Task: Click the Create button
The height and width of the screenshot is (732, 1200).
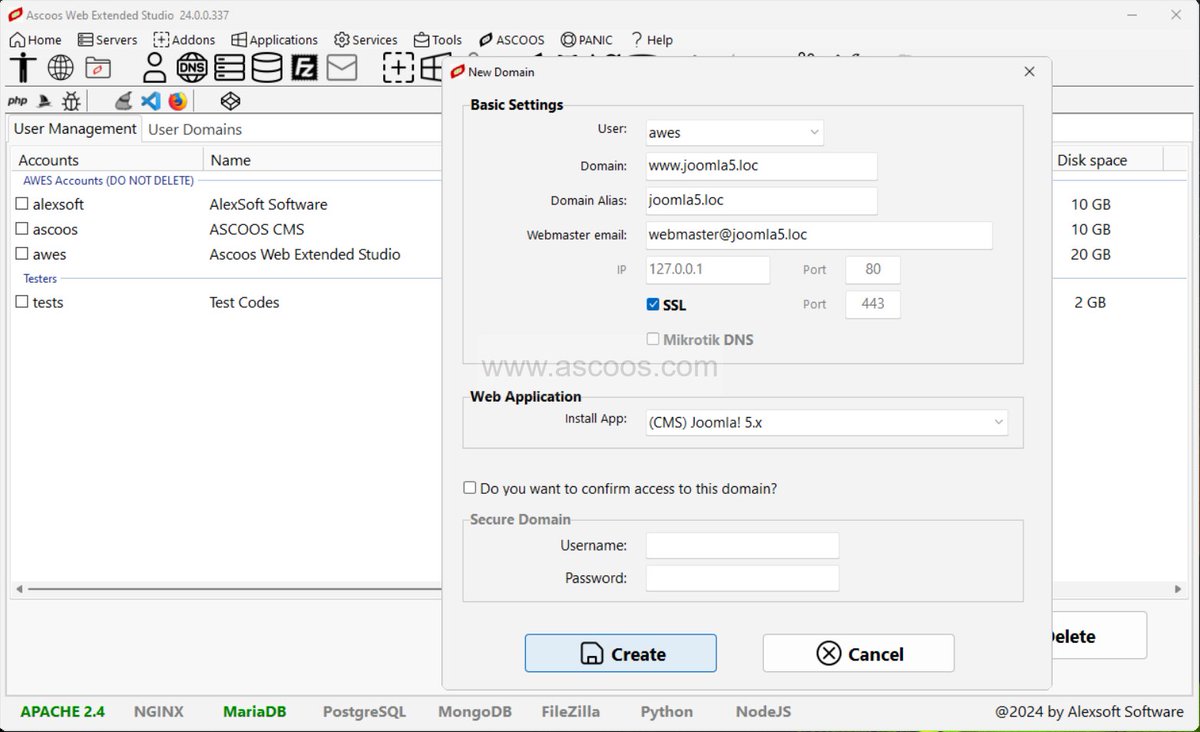Action: point(621,653)
